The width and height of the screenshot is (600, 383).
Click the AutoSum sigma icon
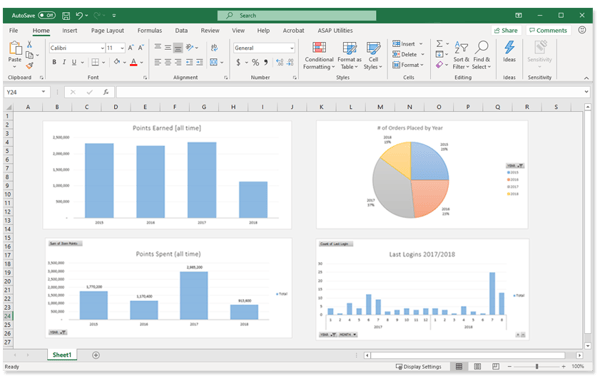[x=440, y=44]
